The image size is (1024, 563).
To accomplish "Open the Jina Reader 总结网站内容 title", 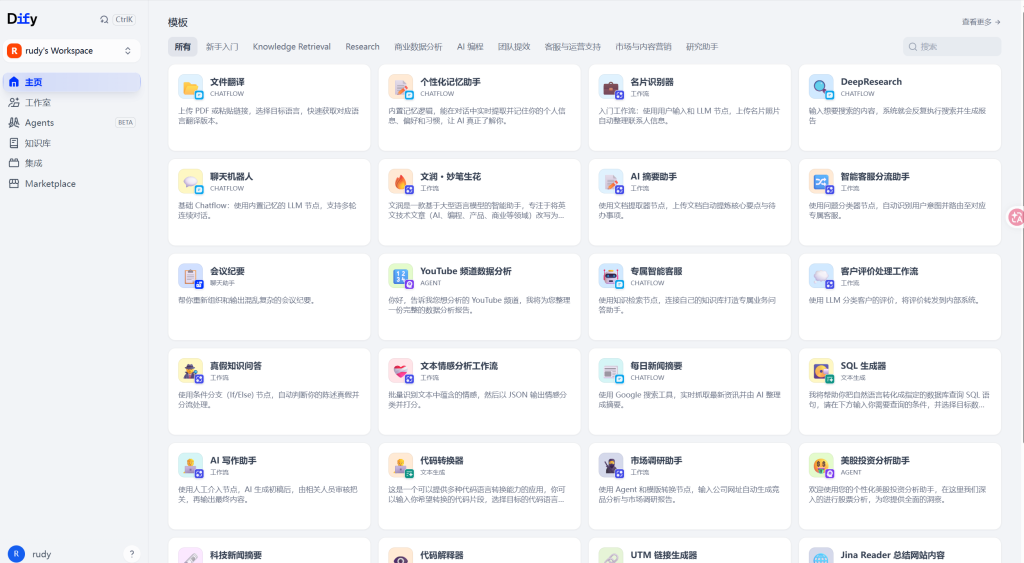I will tap(892, 555).
